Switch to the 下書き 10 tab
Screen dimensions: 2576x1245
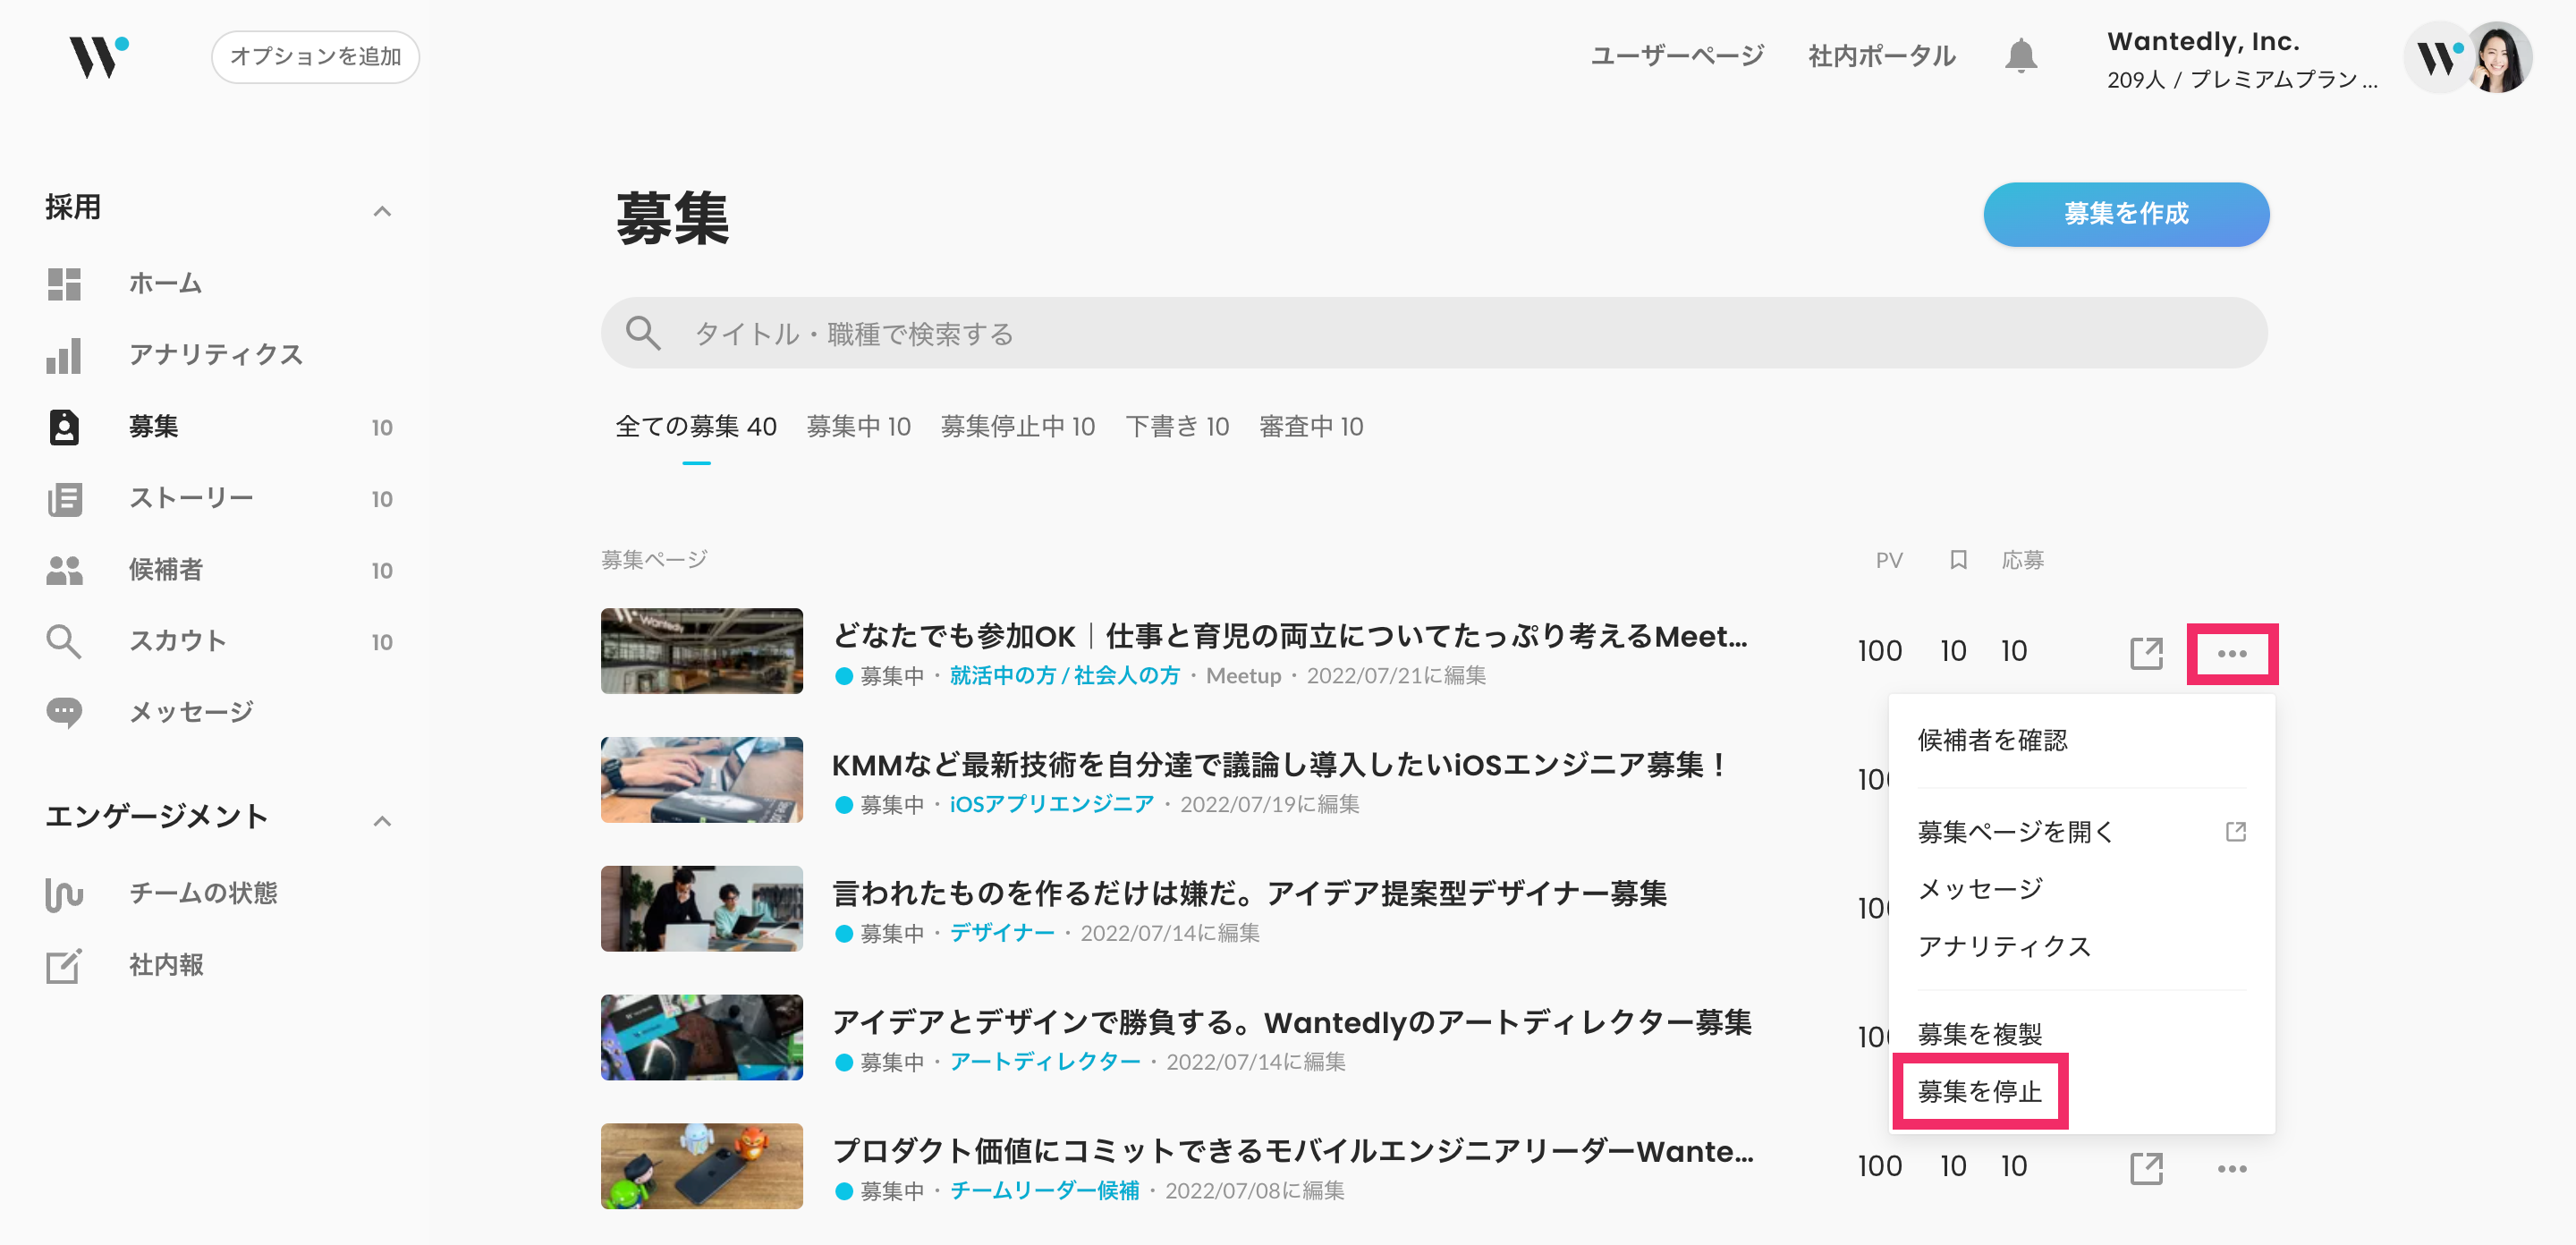[1177, 427]
